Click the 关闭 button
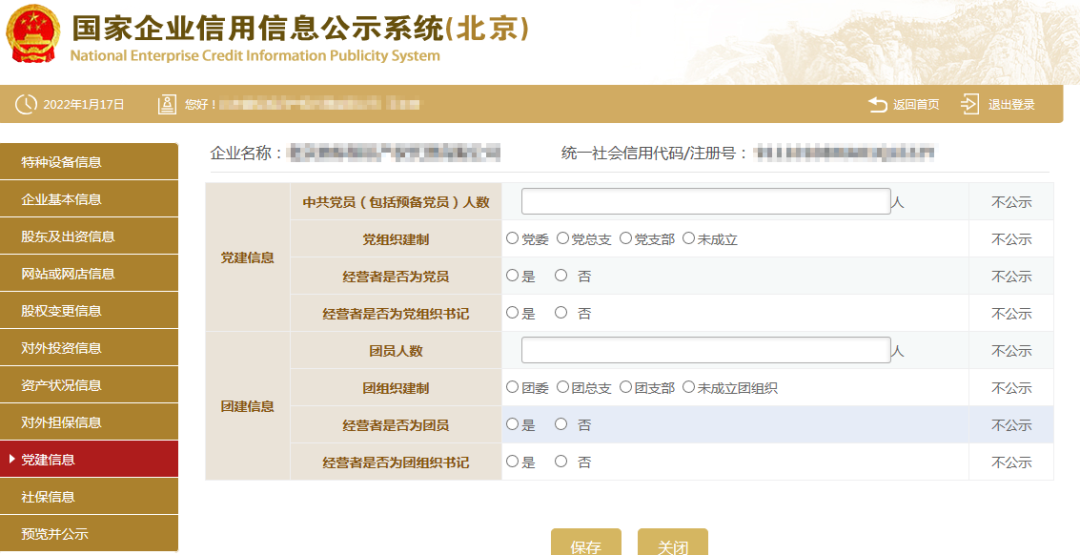The height and width of the screenshot is (555, 1080). [672, 543]
